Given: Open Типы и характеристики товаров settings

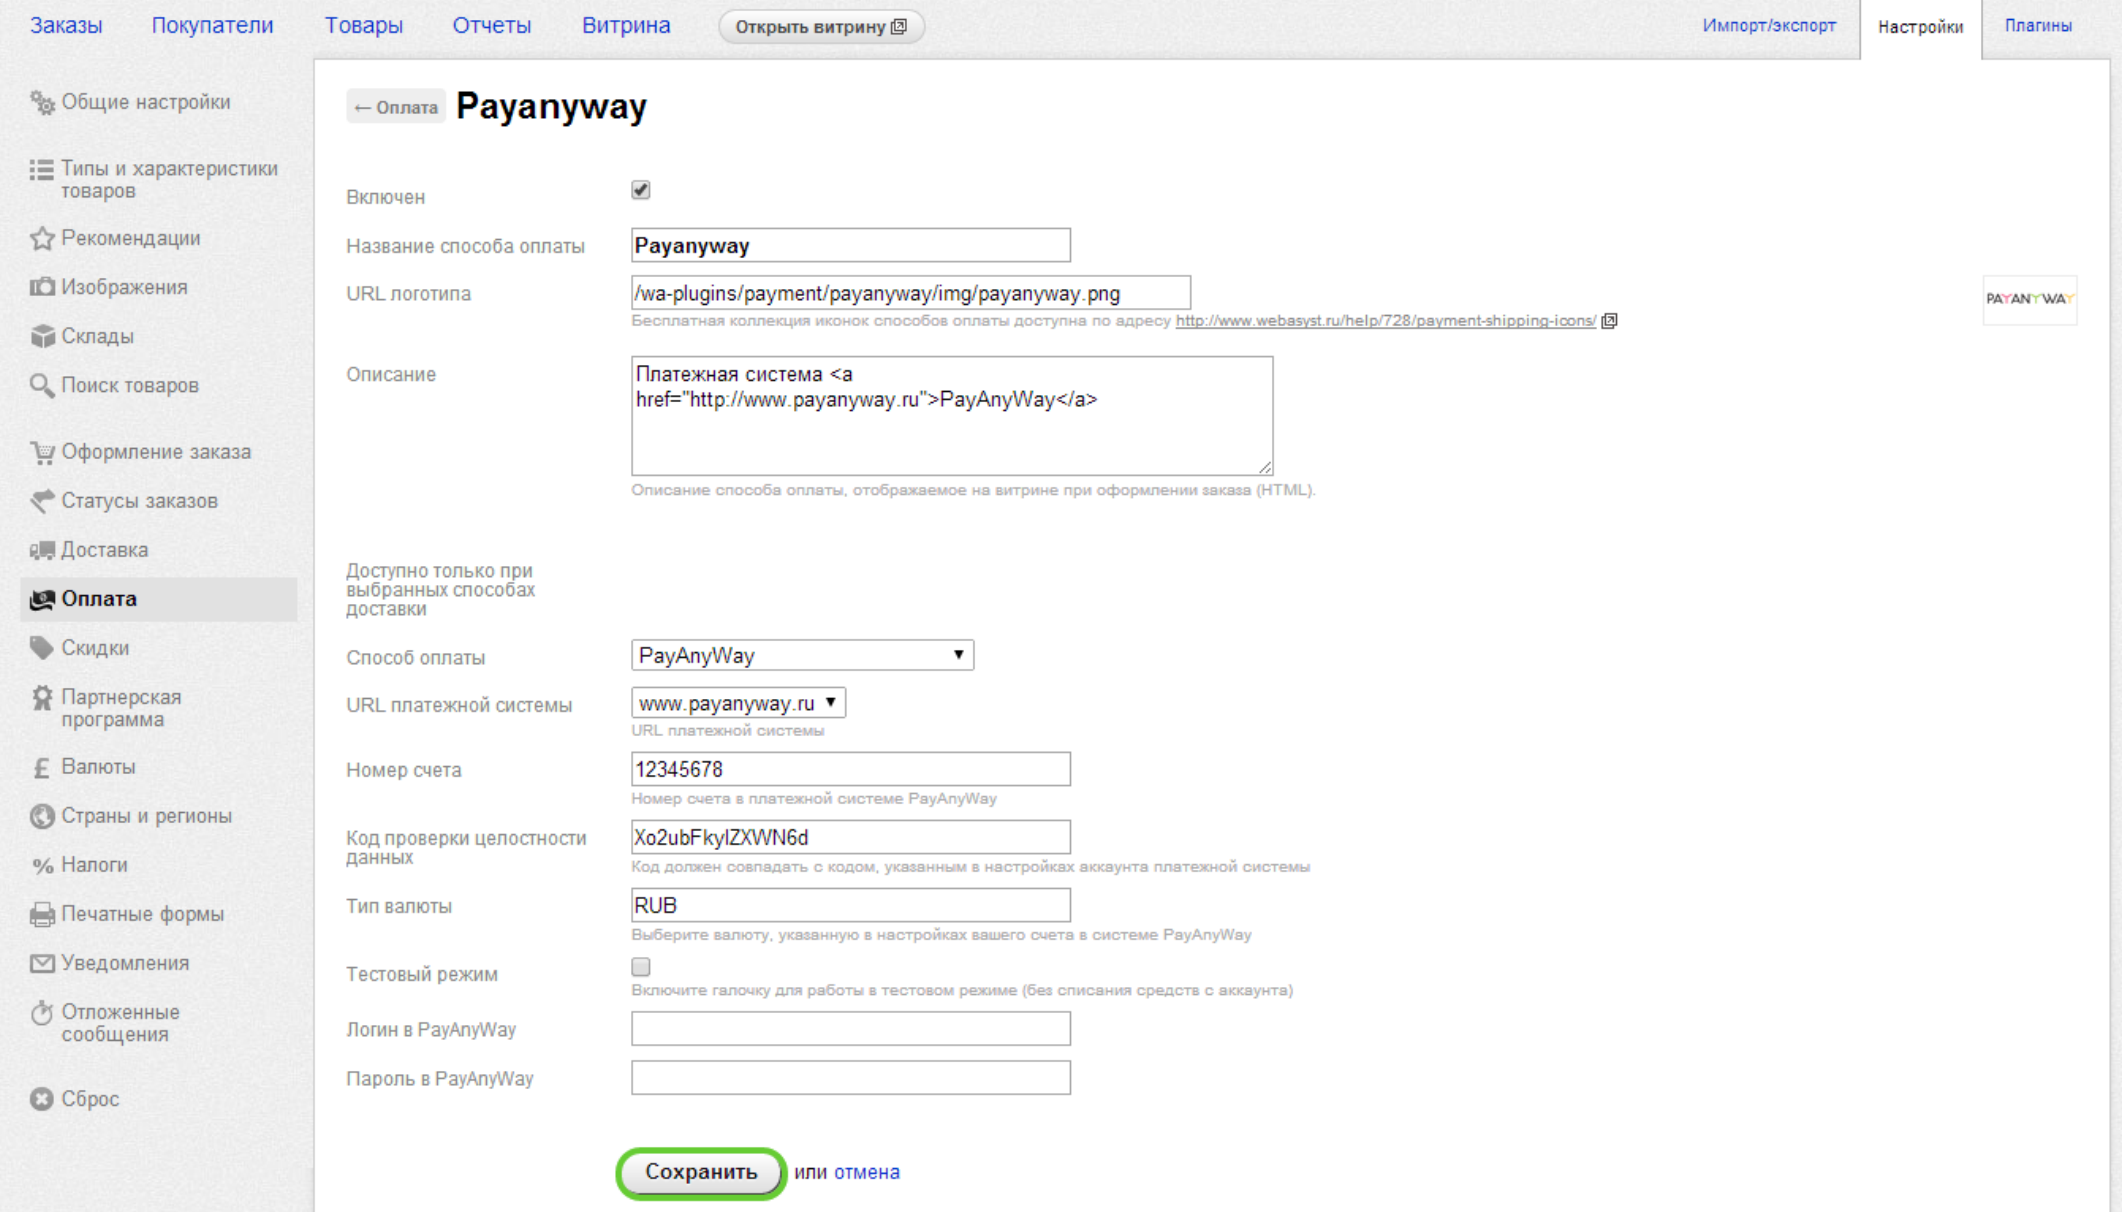Looking at the screenshot, I should (x=169, y=180).
